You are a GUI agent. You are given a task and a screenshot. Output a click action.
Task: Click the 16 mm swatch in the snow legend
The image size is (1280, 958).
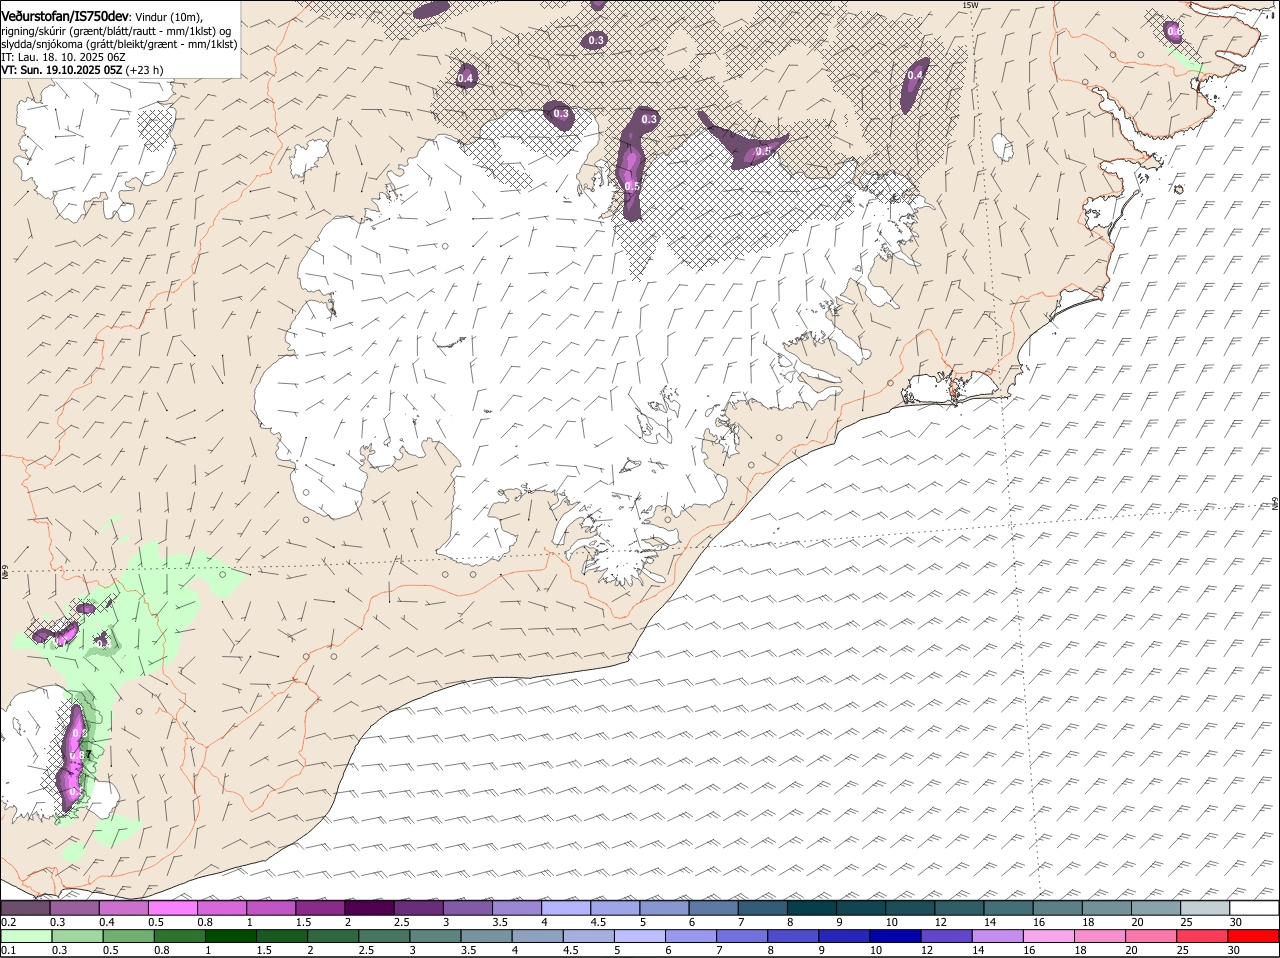click(1057, 908)
